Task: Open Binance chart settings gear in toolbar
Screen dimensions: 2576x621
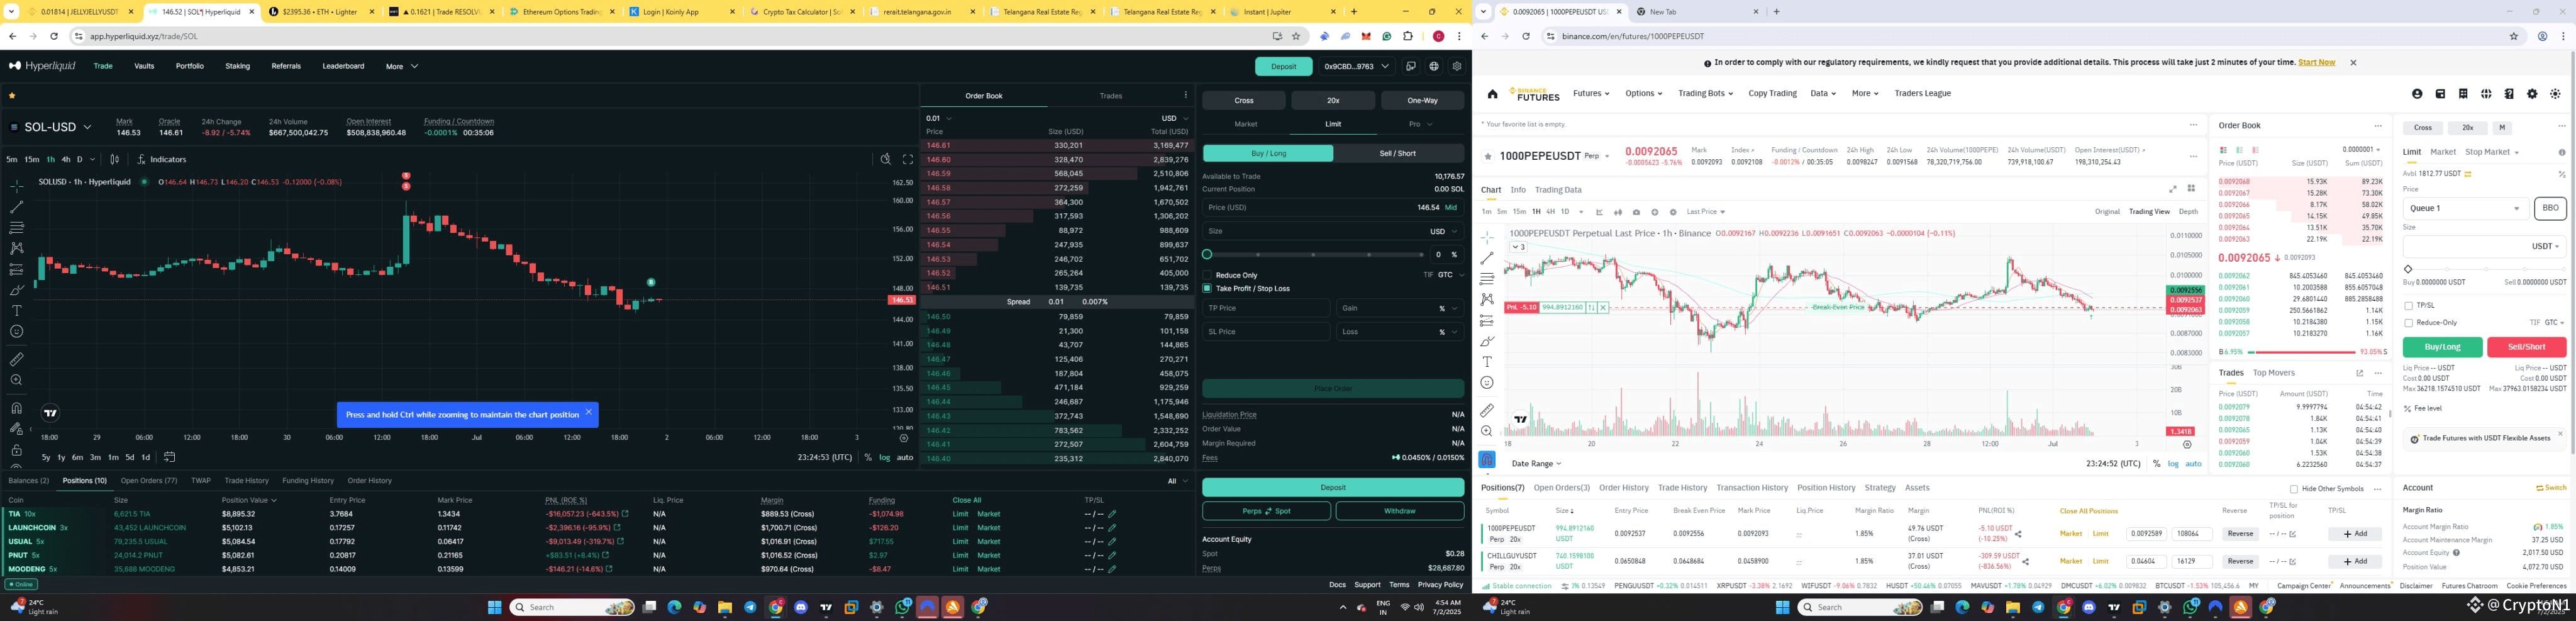Action: coord(1673,212)
